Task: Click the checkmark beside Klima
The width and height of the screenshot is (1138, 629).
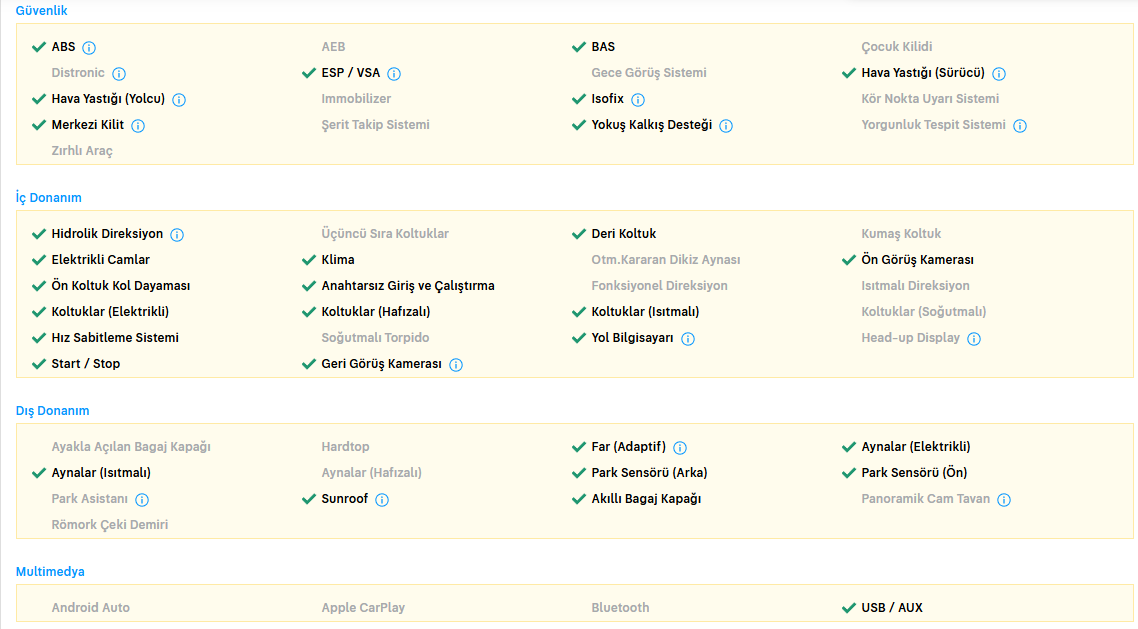Action: click(308, 260)
